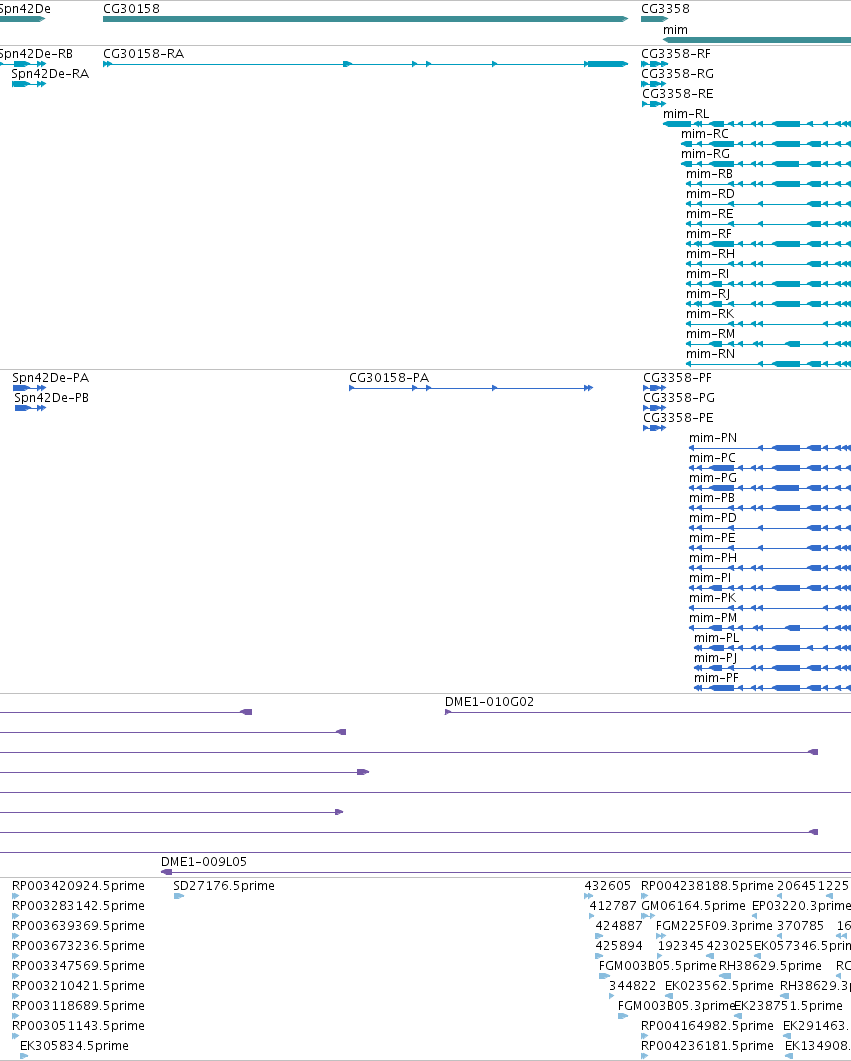Screen dimensions: 851x1061
Task: Click the mim-RN transcript label
Action: (710, 353)
